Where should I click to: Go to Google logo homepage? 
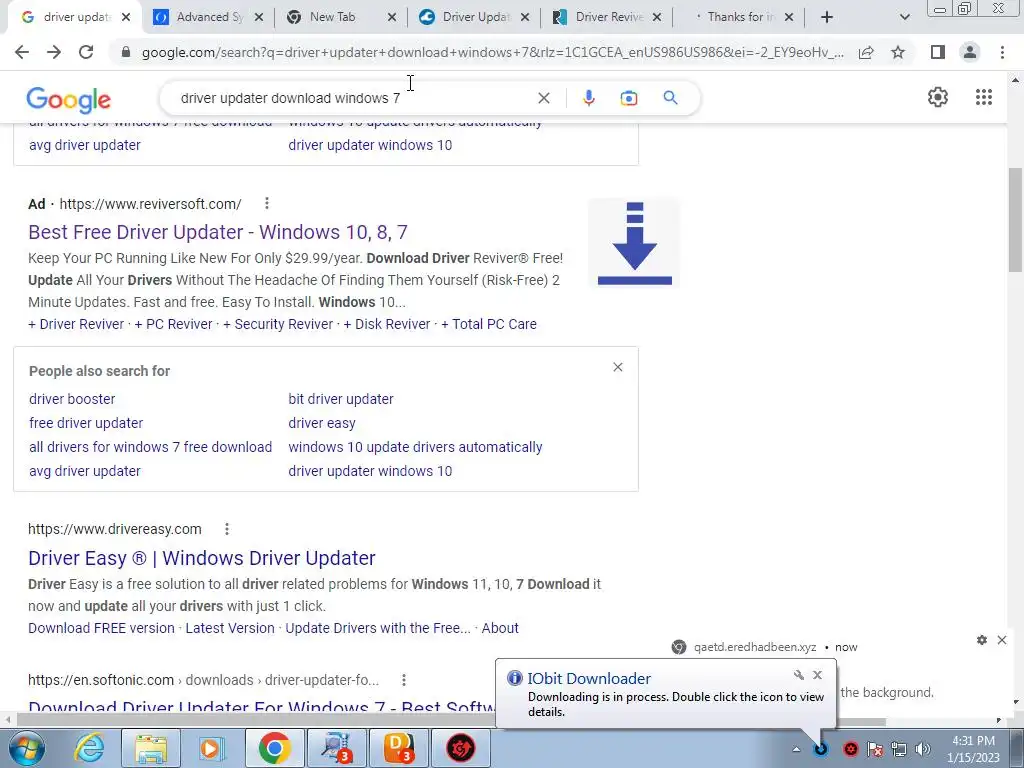point(69,99)
